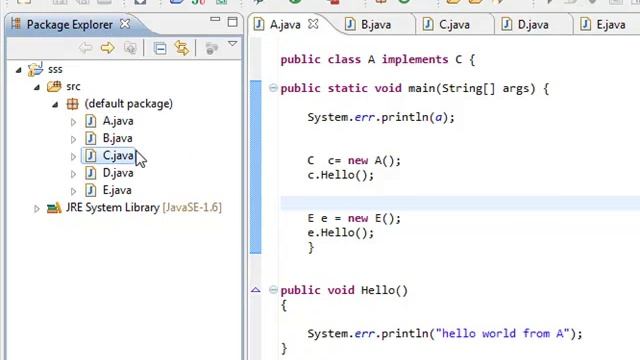Click the implements override marker triangle
Image resolution: width=640 pixels, height=360 pixels.
256,290
